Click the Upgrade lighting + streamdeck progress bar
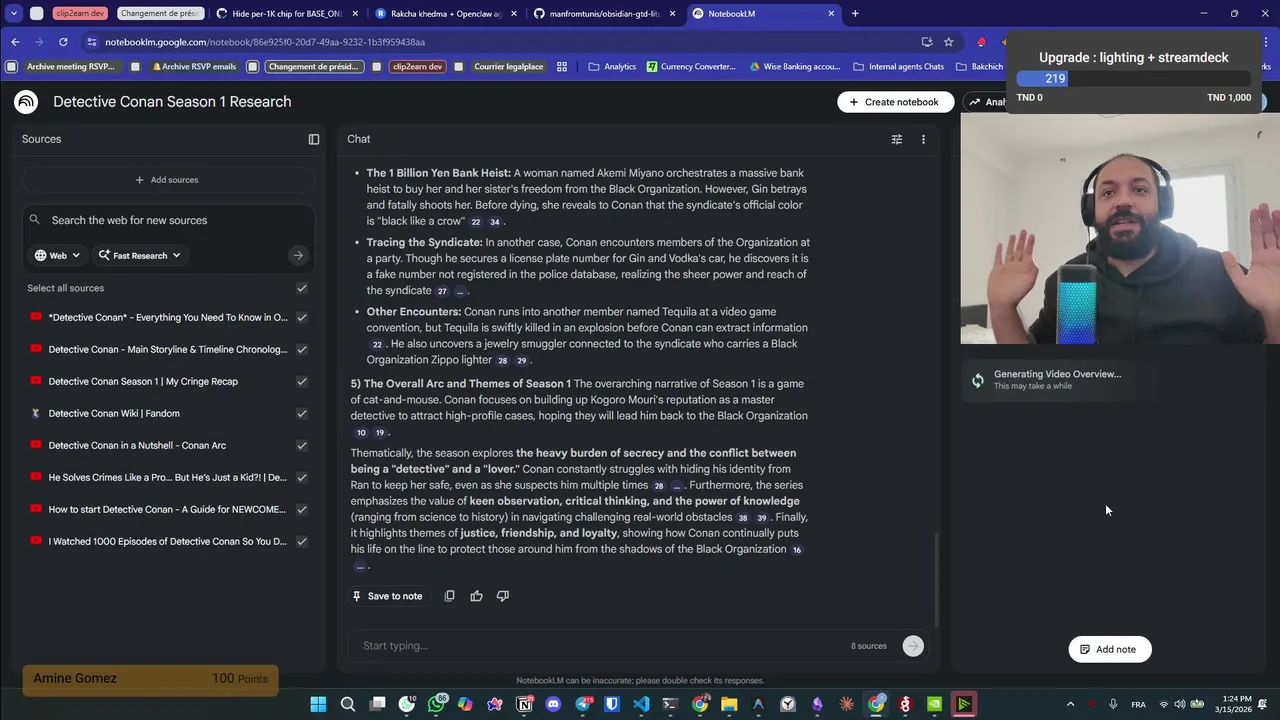Screen dimensions: 1280x720 coord(1133,79)
